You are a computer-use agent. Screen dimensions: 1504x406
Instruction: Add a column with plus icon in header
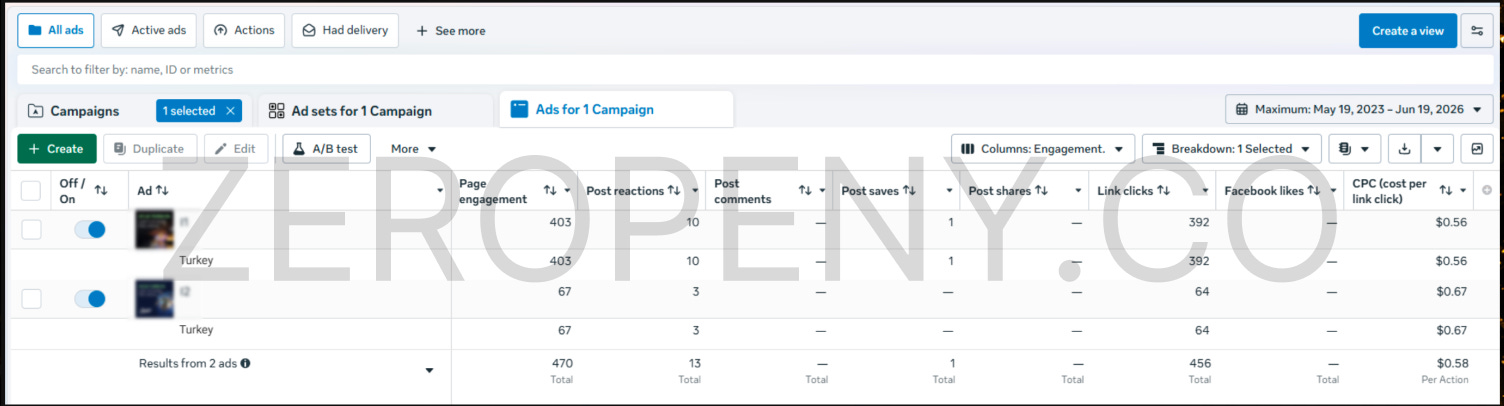[x=1486, y=190]
